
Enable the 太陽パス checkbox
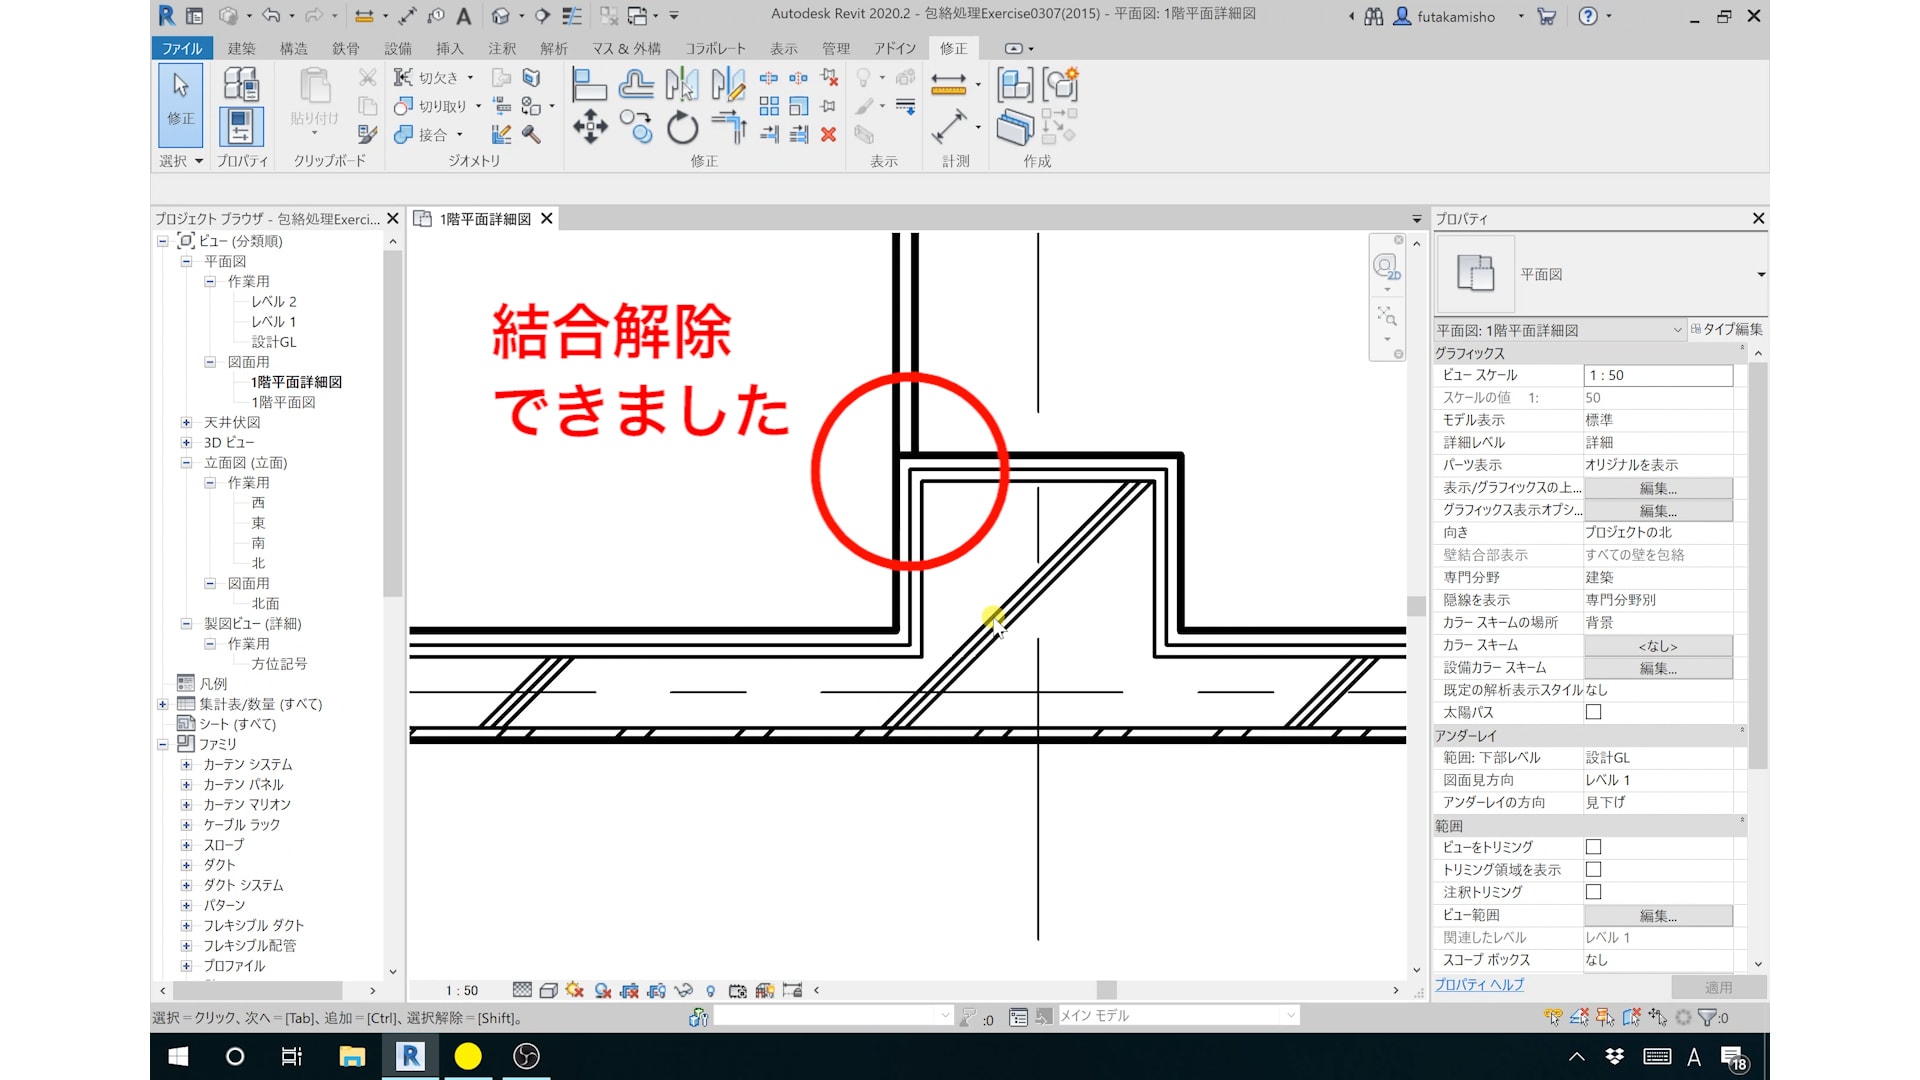(1593, 712)
